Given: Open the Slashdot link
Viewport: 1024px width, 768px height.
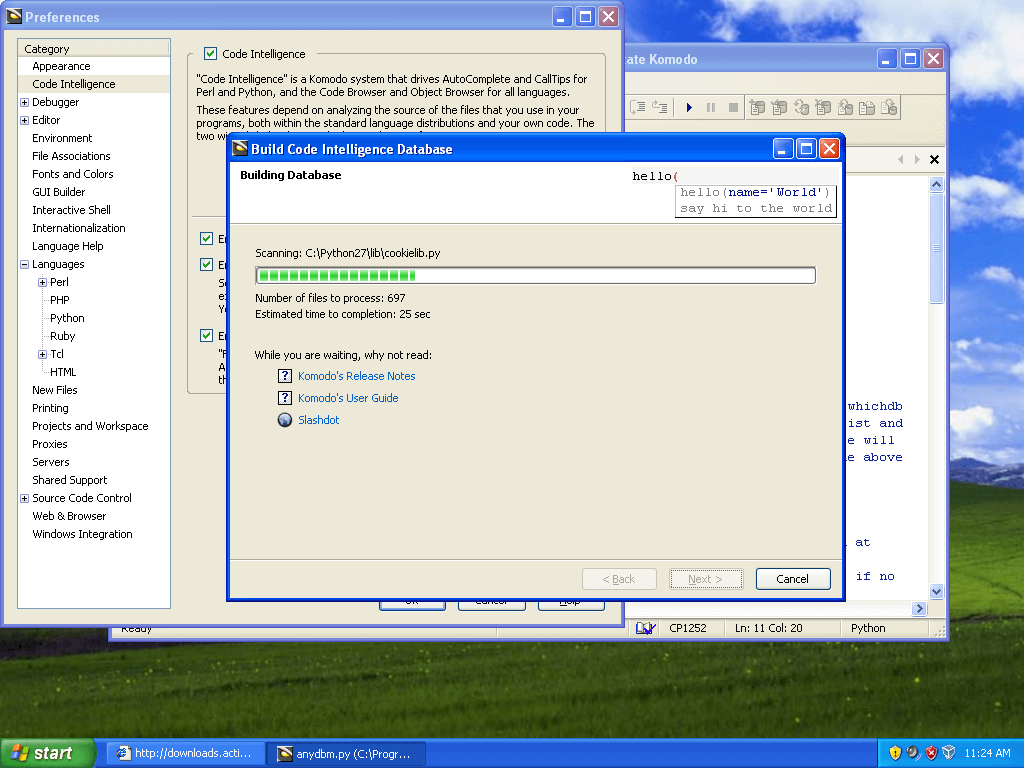Looking at the screenshot, I should coord(319,420).
